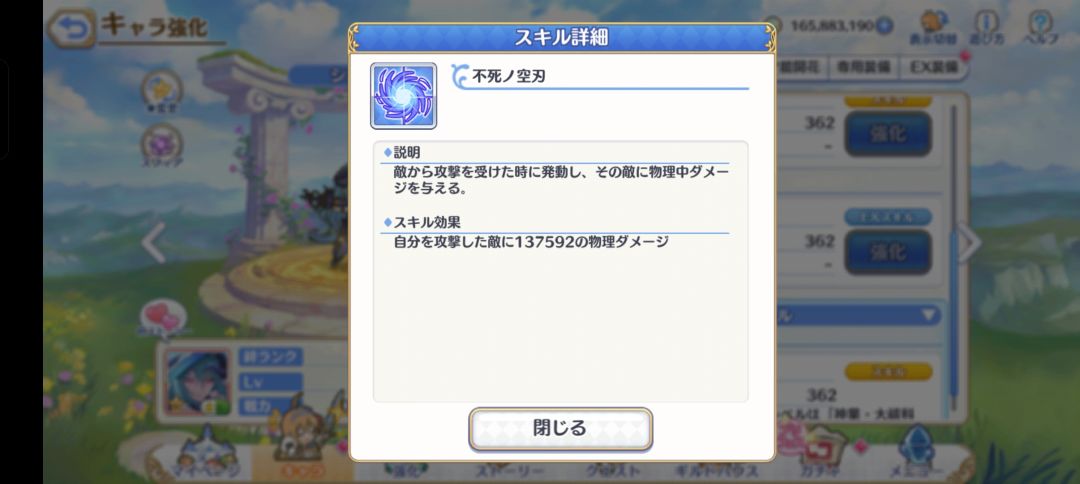
Task: Tap the 不死ノ空刃 skill icon
Action: (x=403, y=96)
